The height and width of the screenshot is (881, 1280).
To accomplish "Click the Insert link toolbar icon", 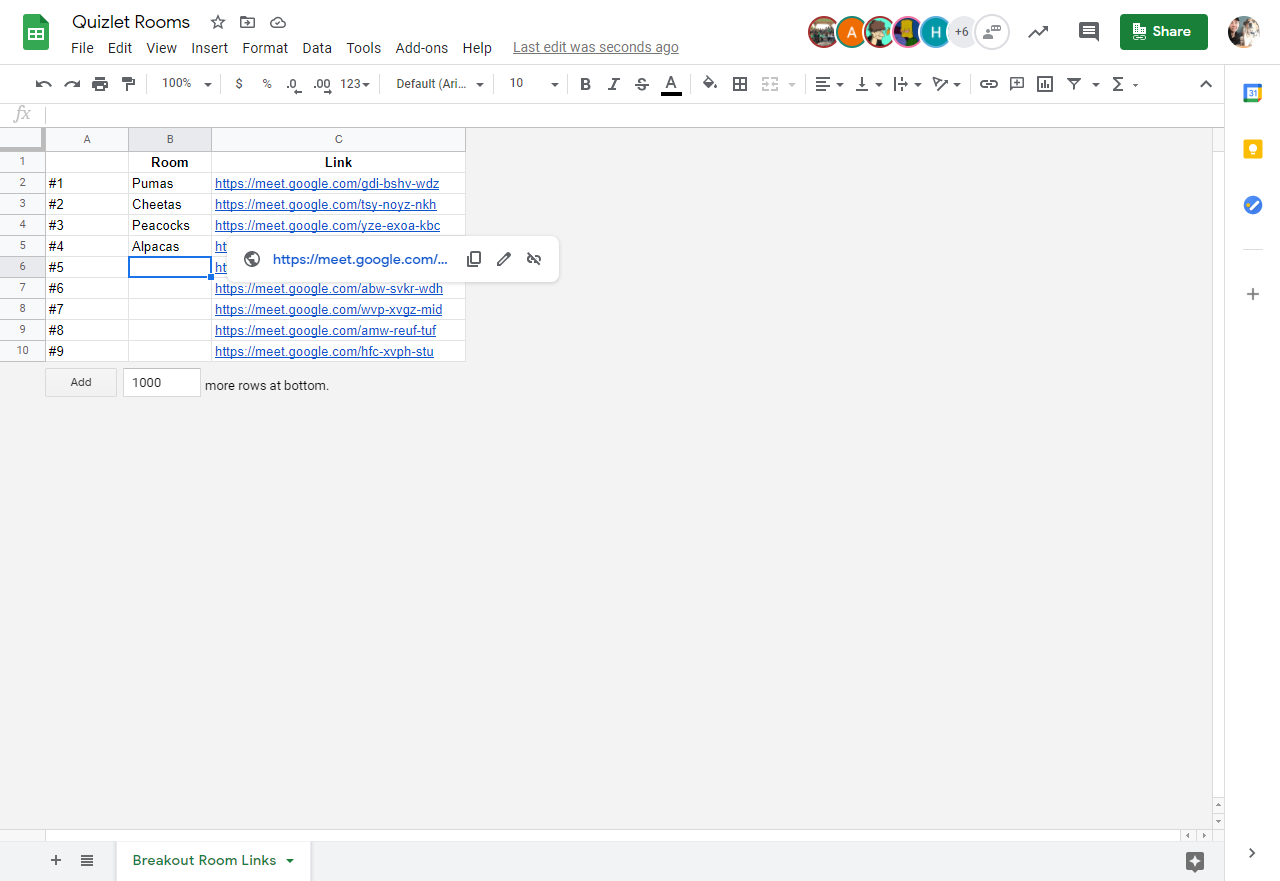I will pos(989,84).
